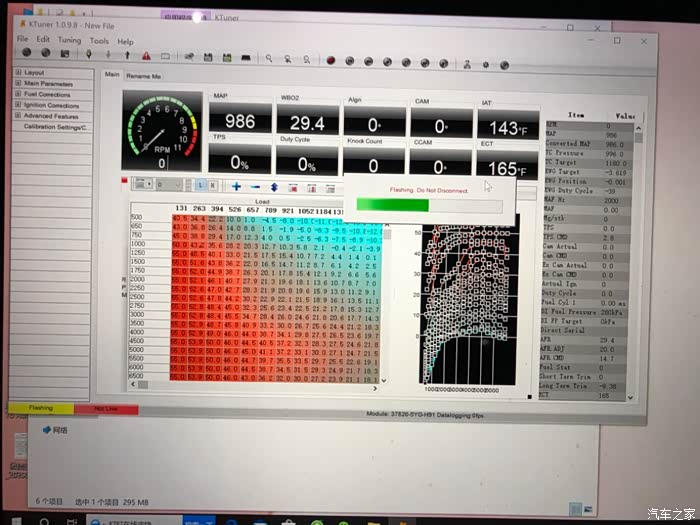This screenshot has height=525, width=700.
Task: Toggle the L button above the table
Action: coord(199,185)
